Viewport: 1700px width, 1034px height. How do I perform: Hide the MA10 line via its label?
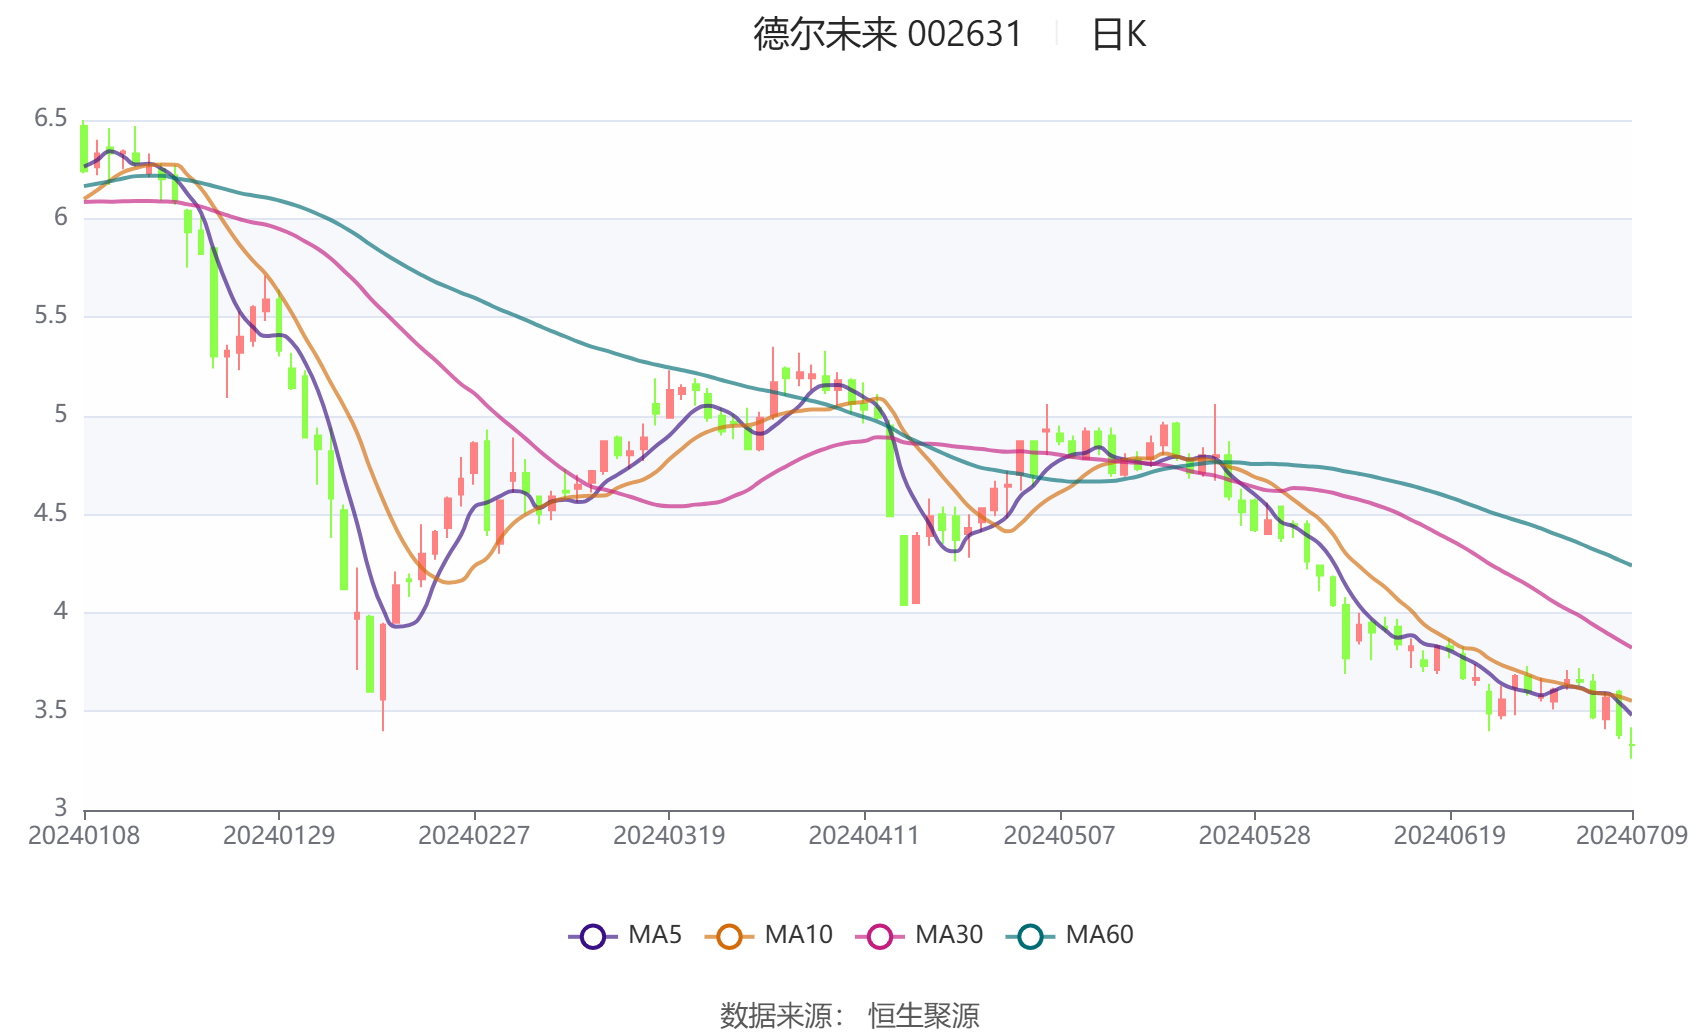coord(798,935)
